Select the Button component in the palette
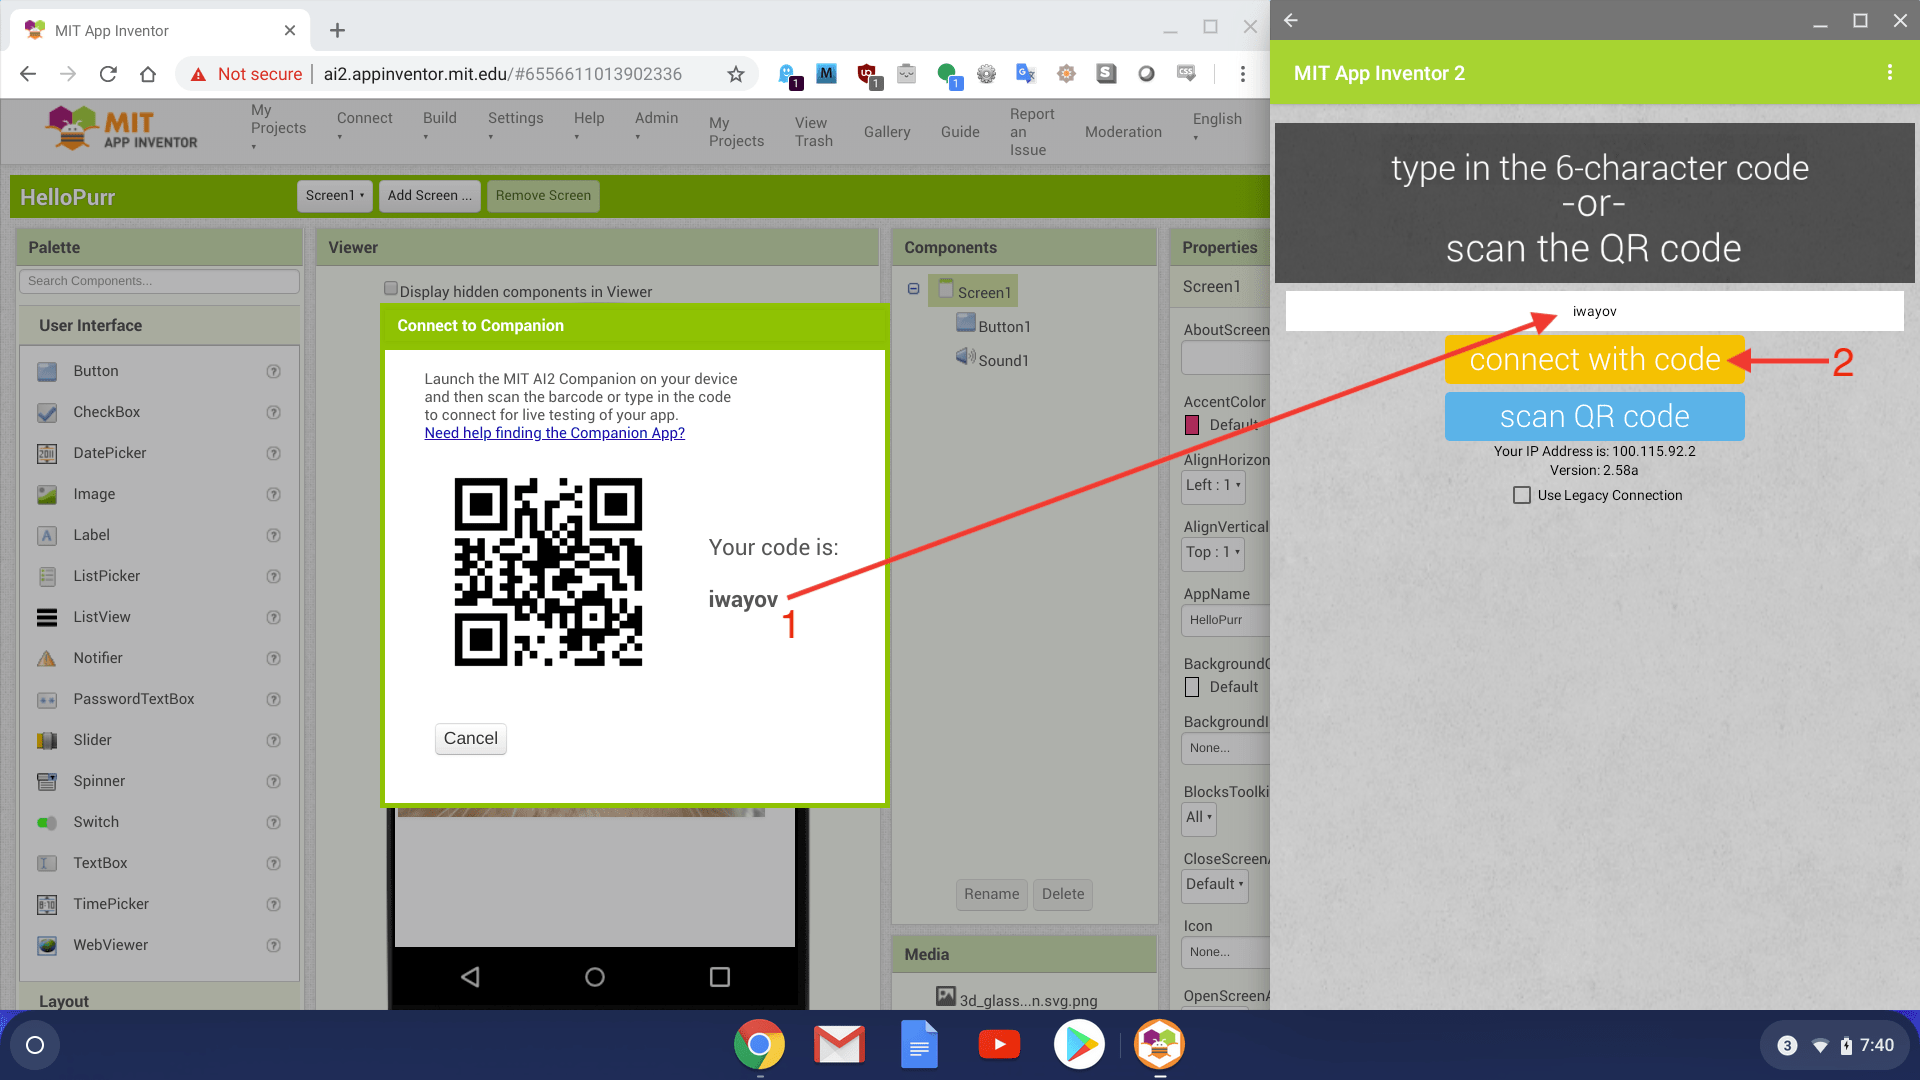Viewport: 1920px width, 1080px height. [96, 371]
